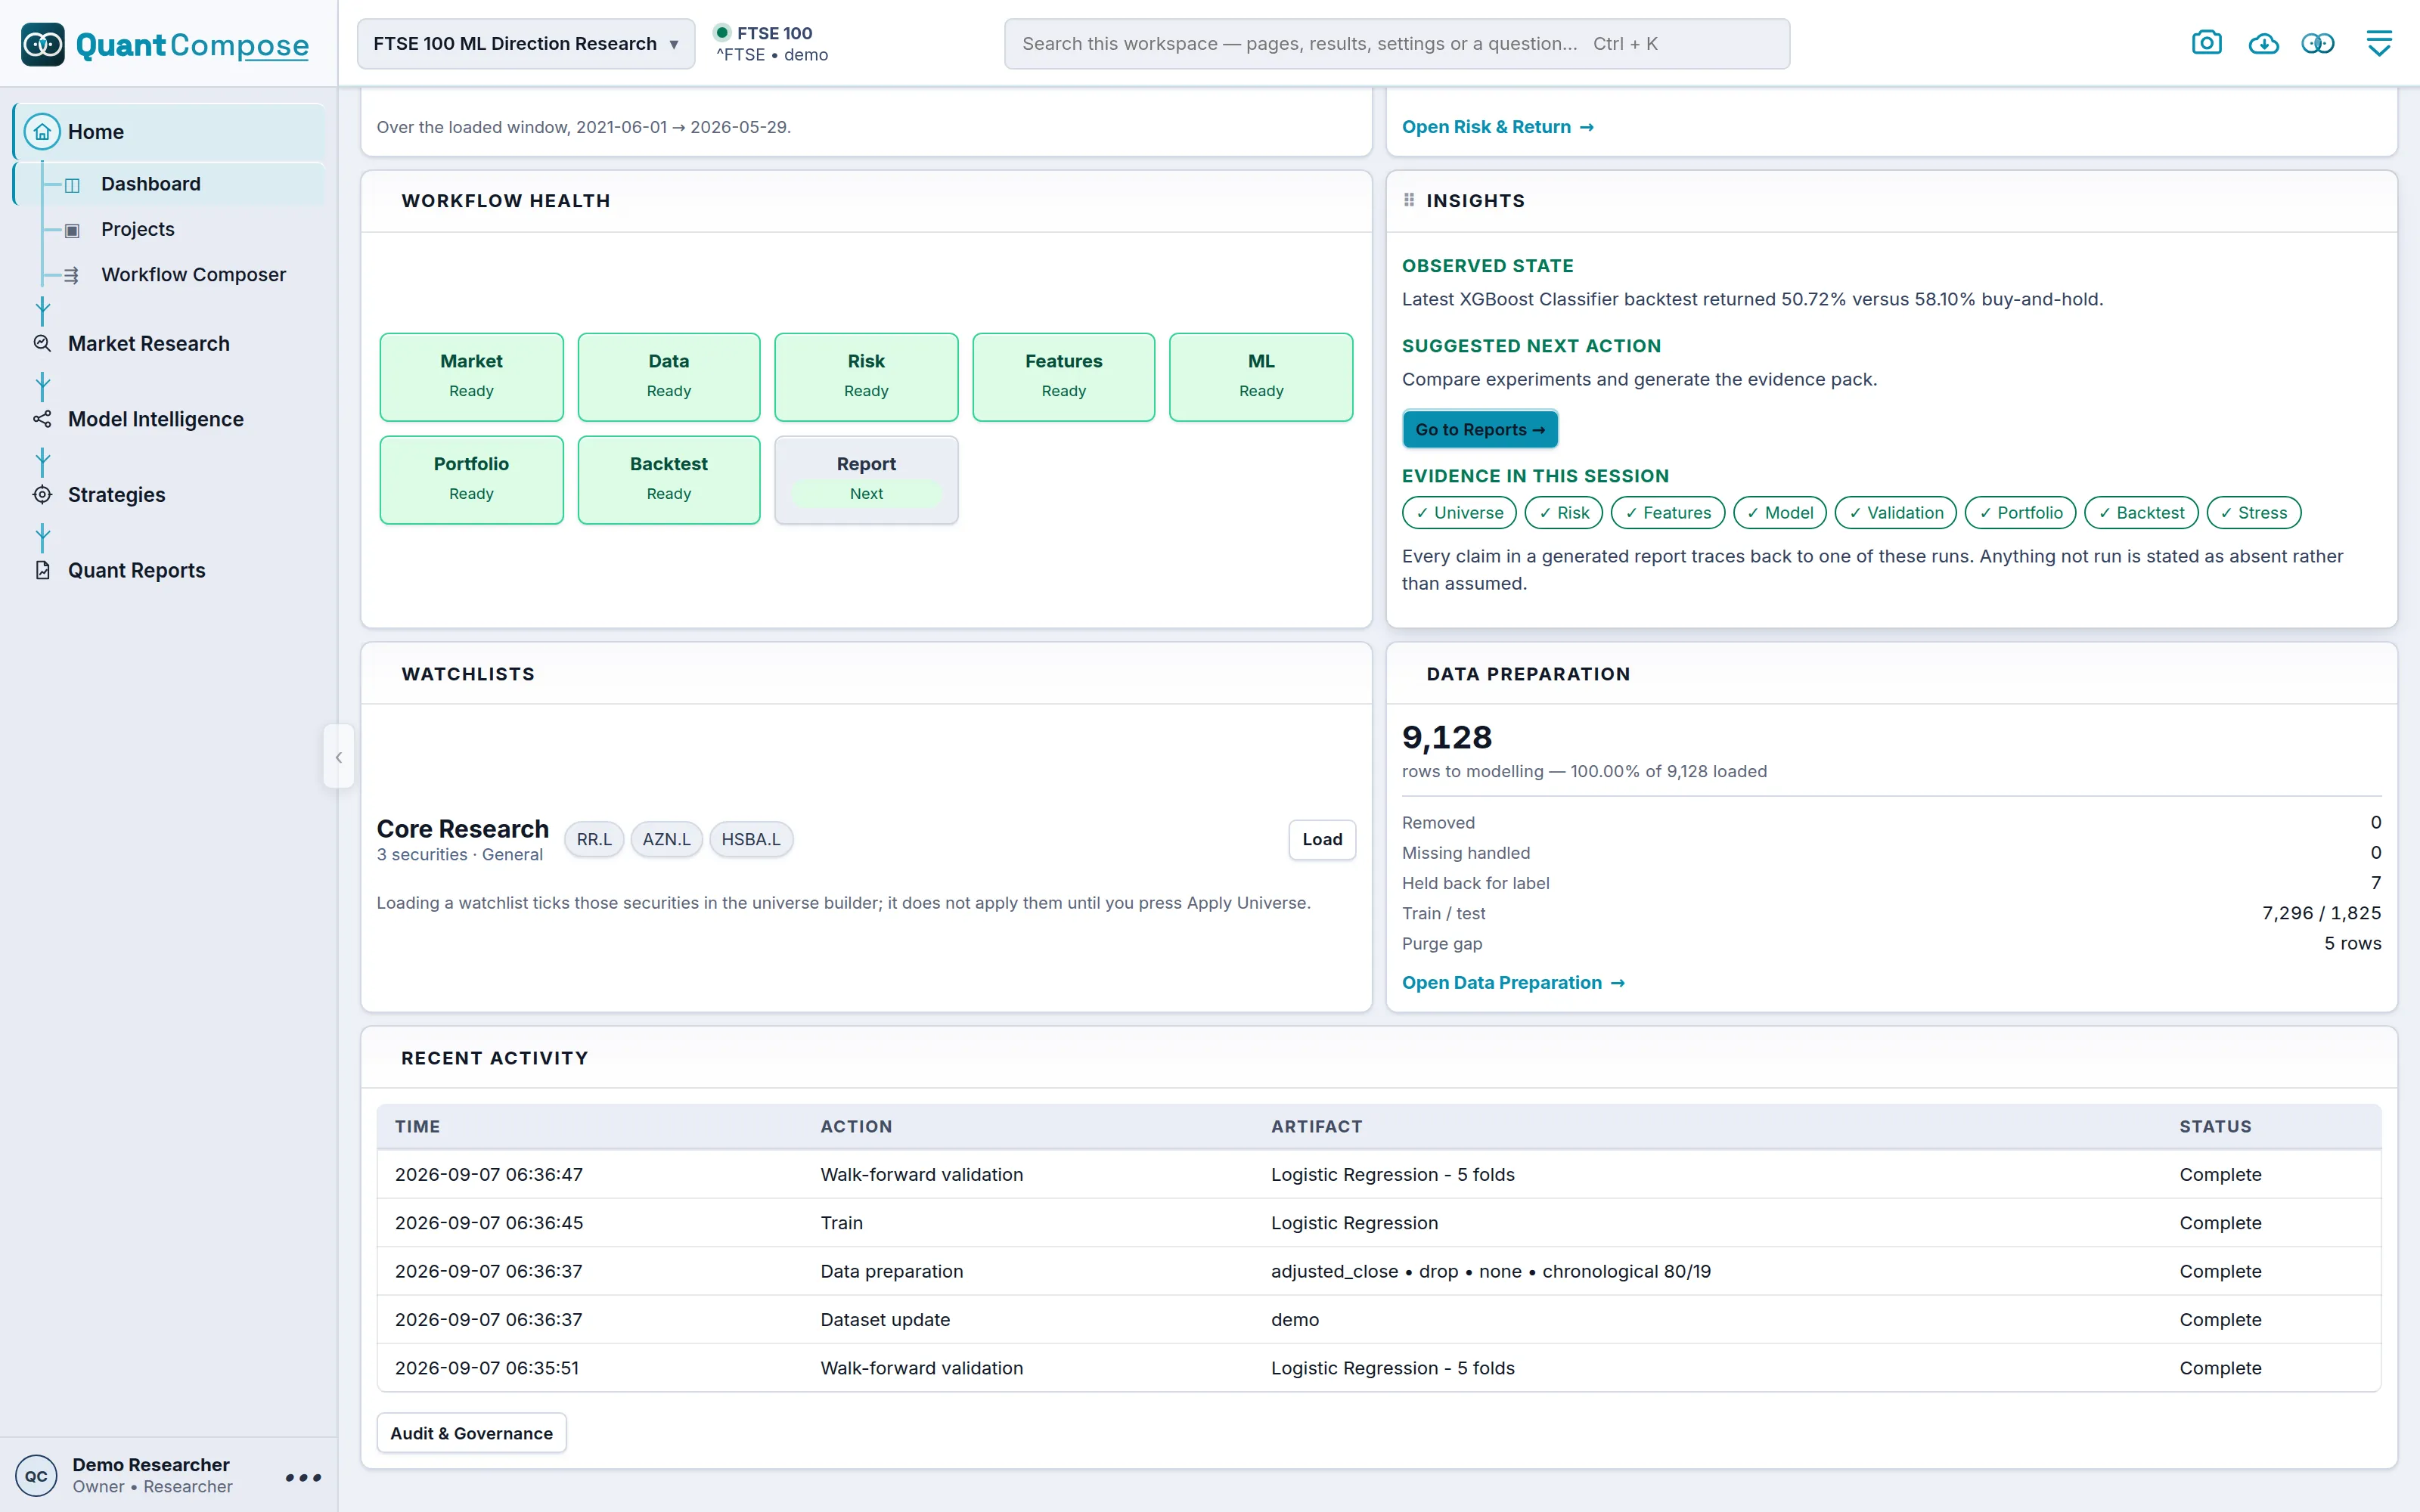The height and width of the screenshot is (1512, 2420).
Task: Click the Universe evidence chip
Action: pyautogui.click(x=1459, y=512)
